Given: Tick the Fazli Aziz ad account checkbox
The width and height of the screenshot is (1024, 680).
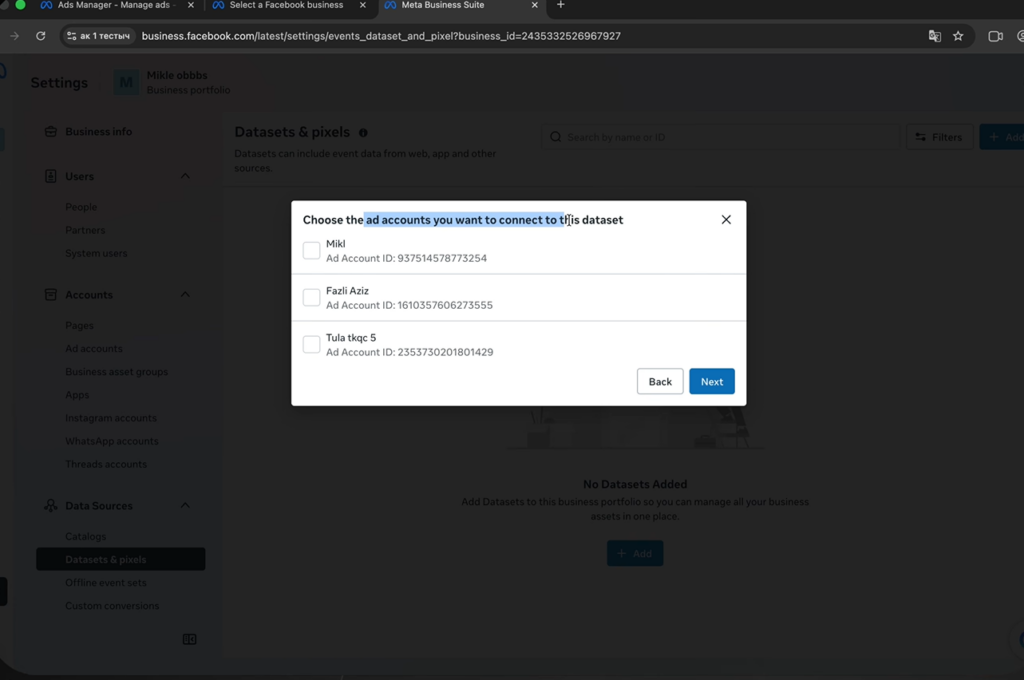Looking at the screenshot, I should pyautogui.click(x=312, y=297).
